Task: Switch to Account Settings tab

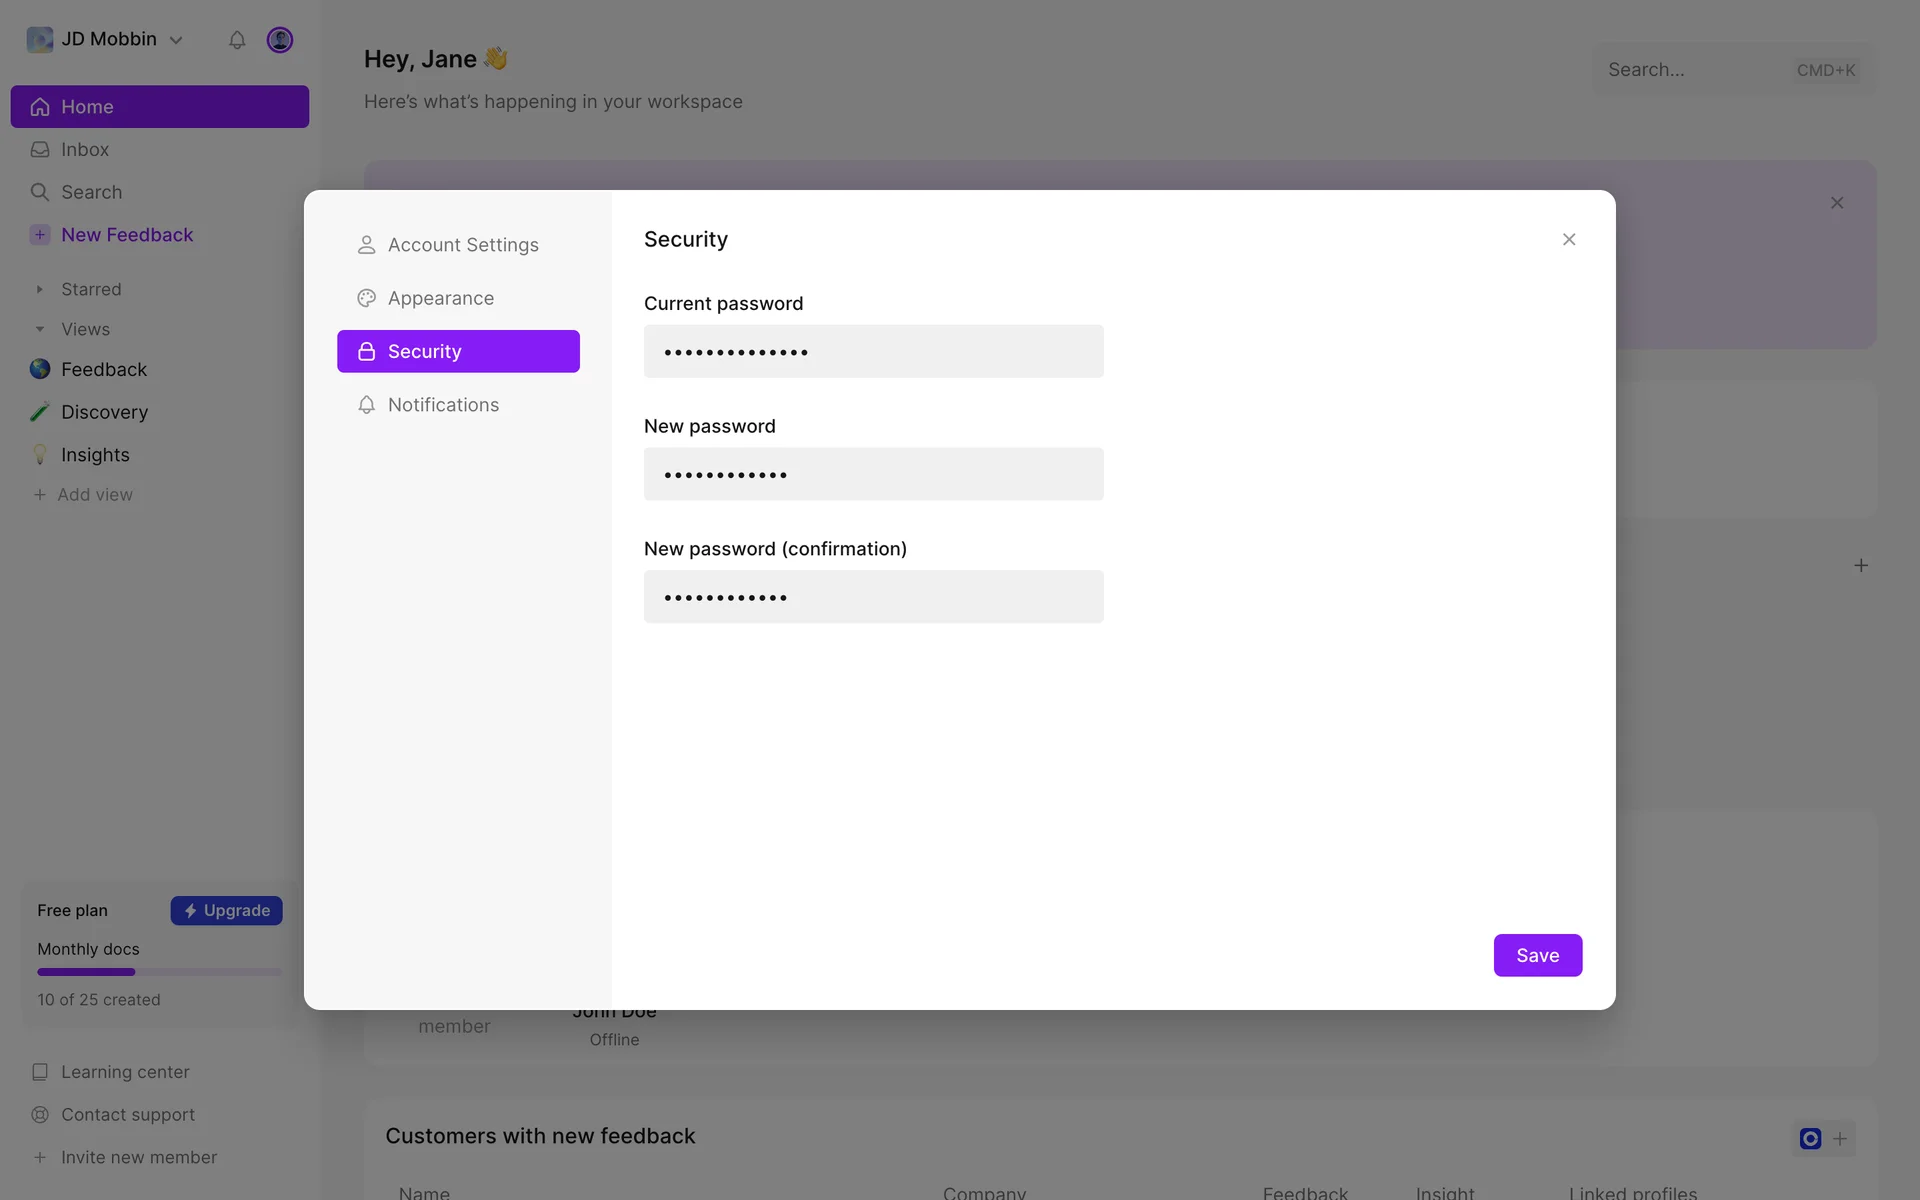Action: [462, 245]
